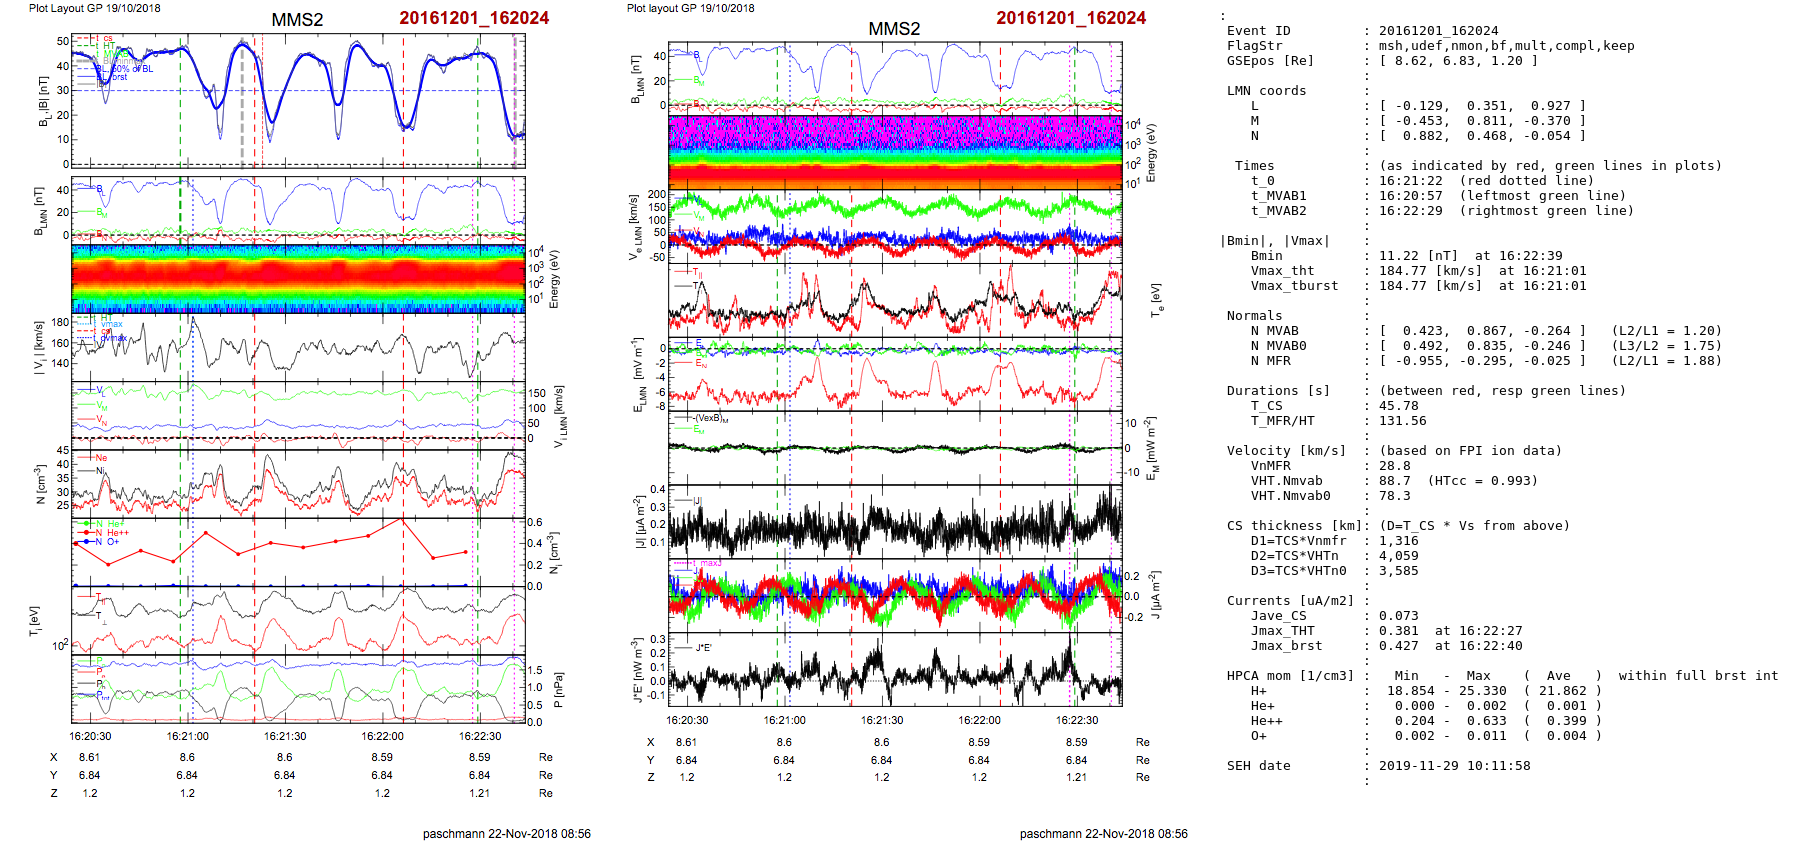Image resolution: width=1804 pixels, height=841 pixels.
Task: Select the FlagStr line of flags
Action: click(1506, 46)
